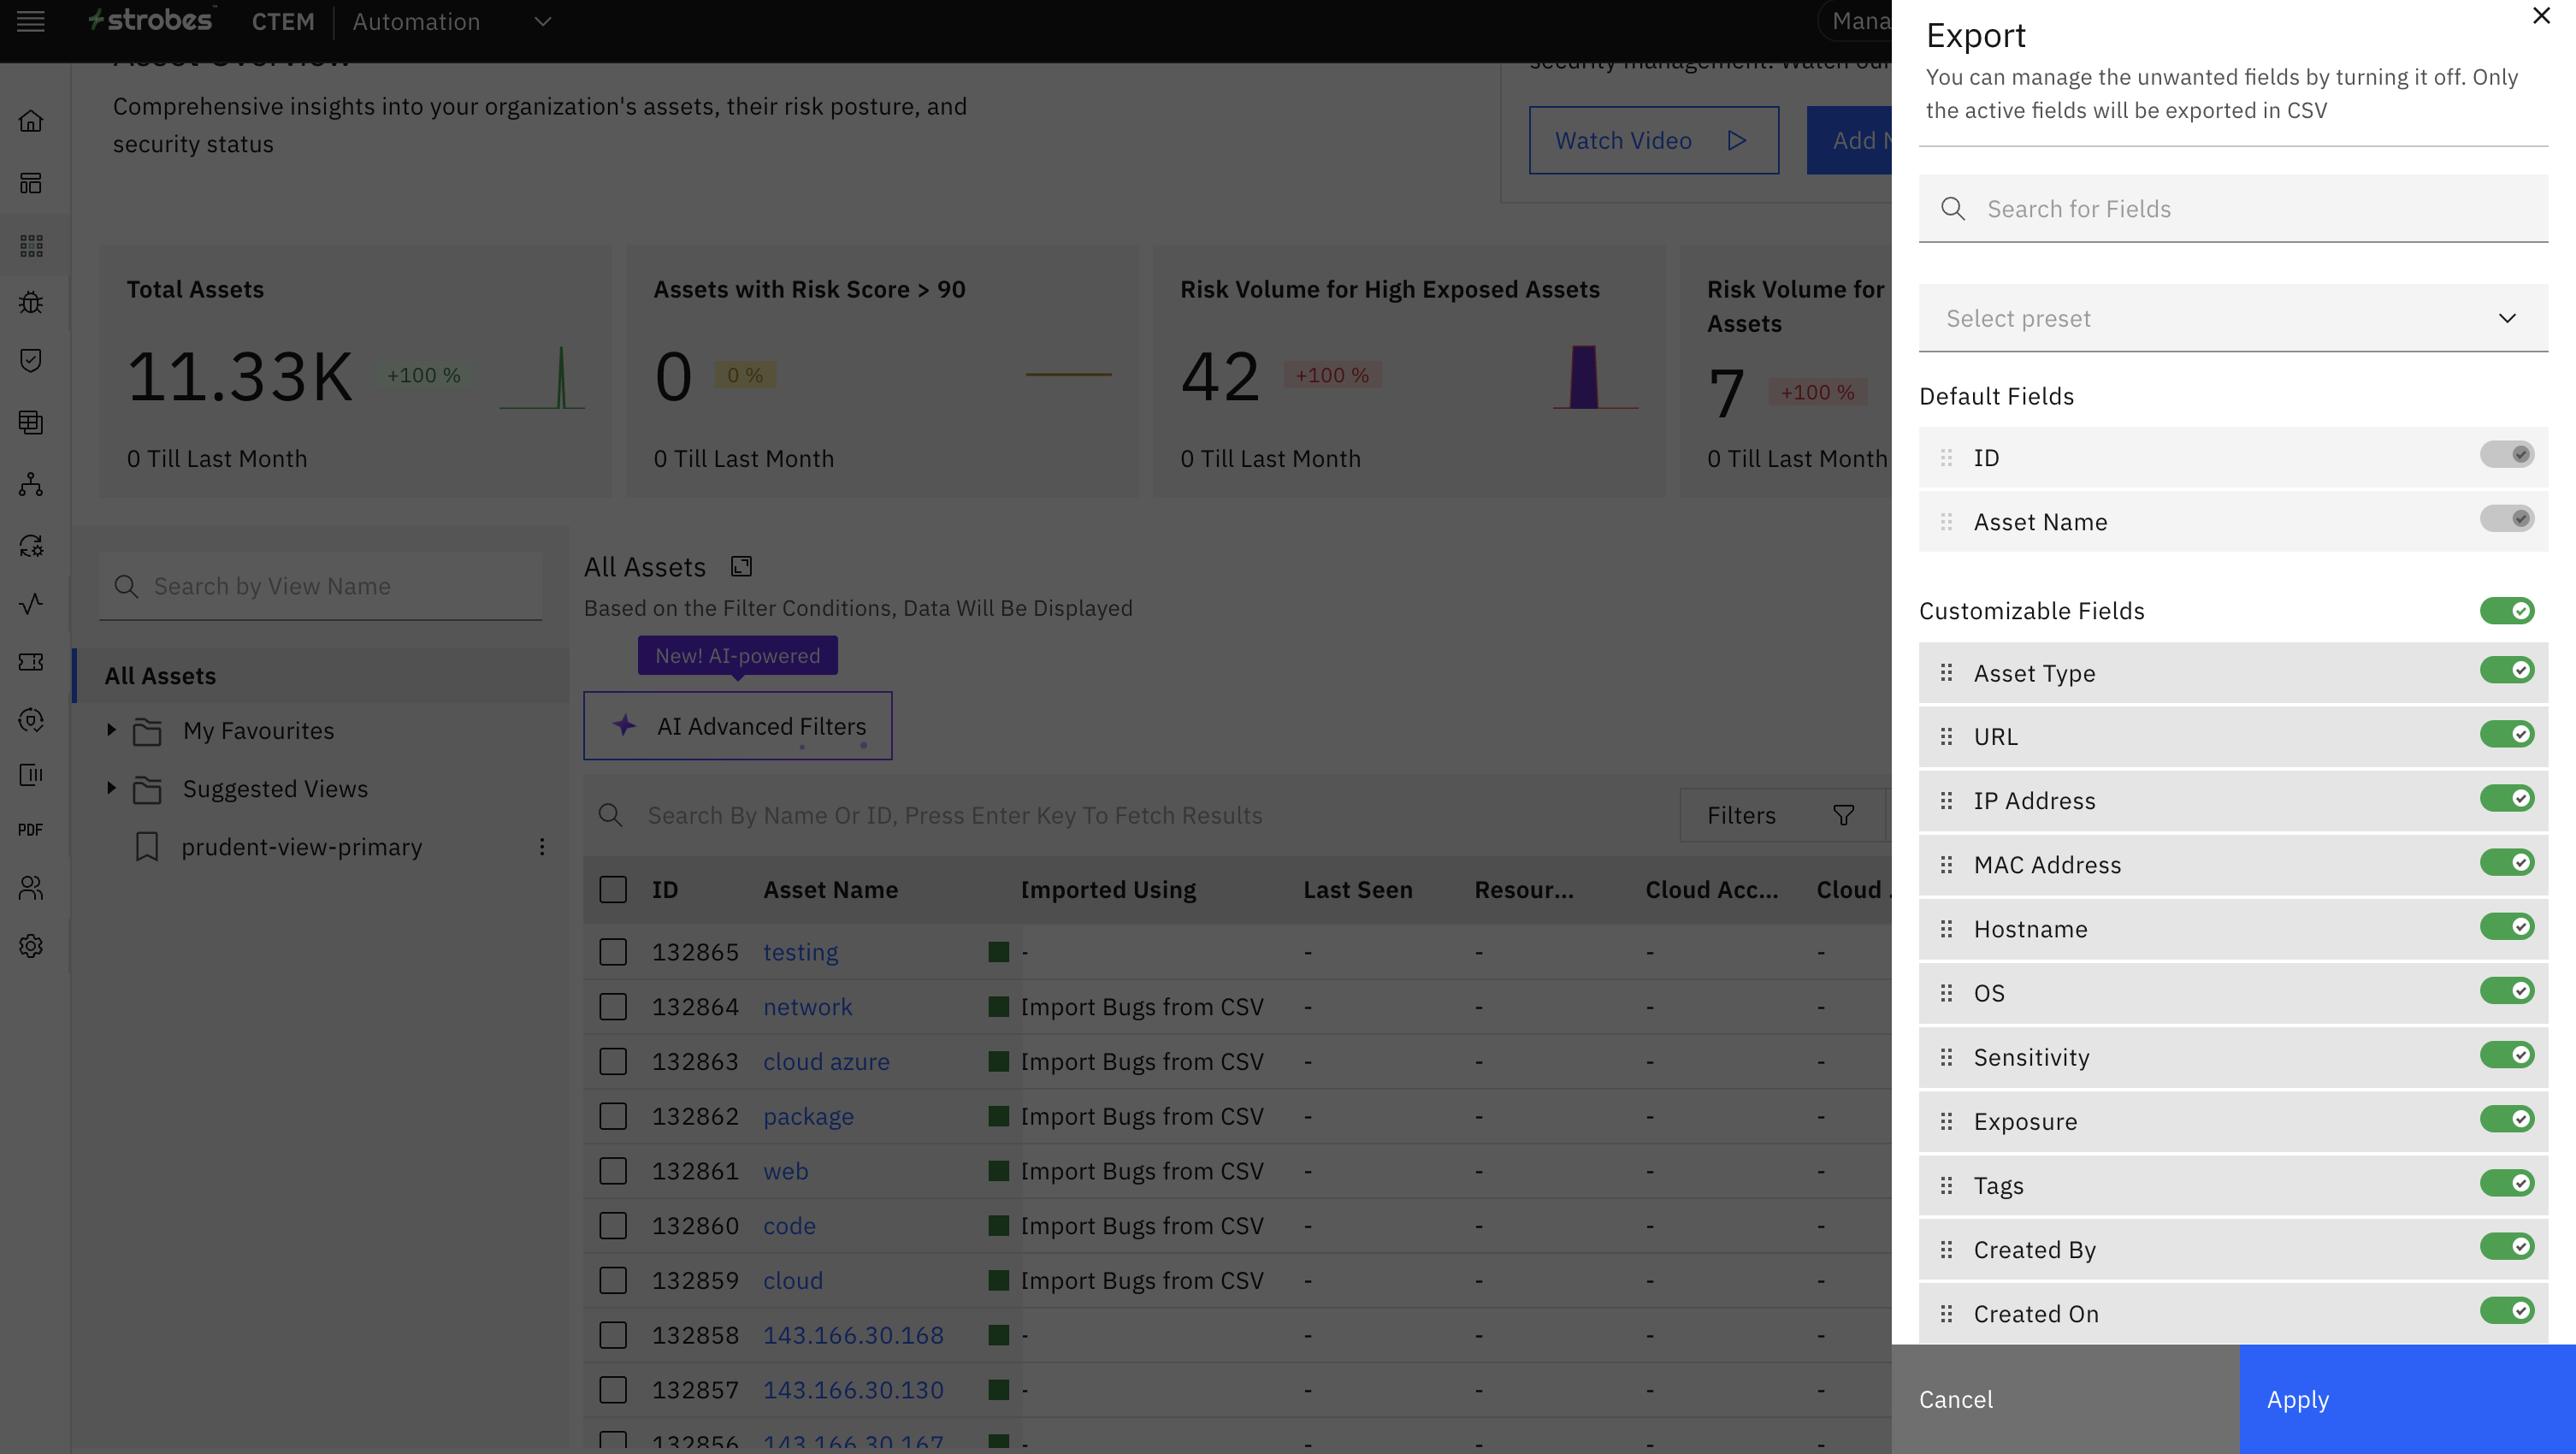Image resolution: width=2576 pixels, height=1454 pixels.
Task: Toggle off the URL export field
Action: pyautogui.click(x=2506, y=735)
